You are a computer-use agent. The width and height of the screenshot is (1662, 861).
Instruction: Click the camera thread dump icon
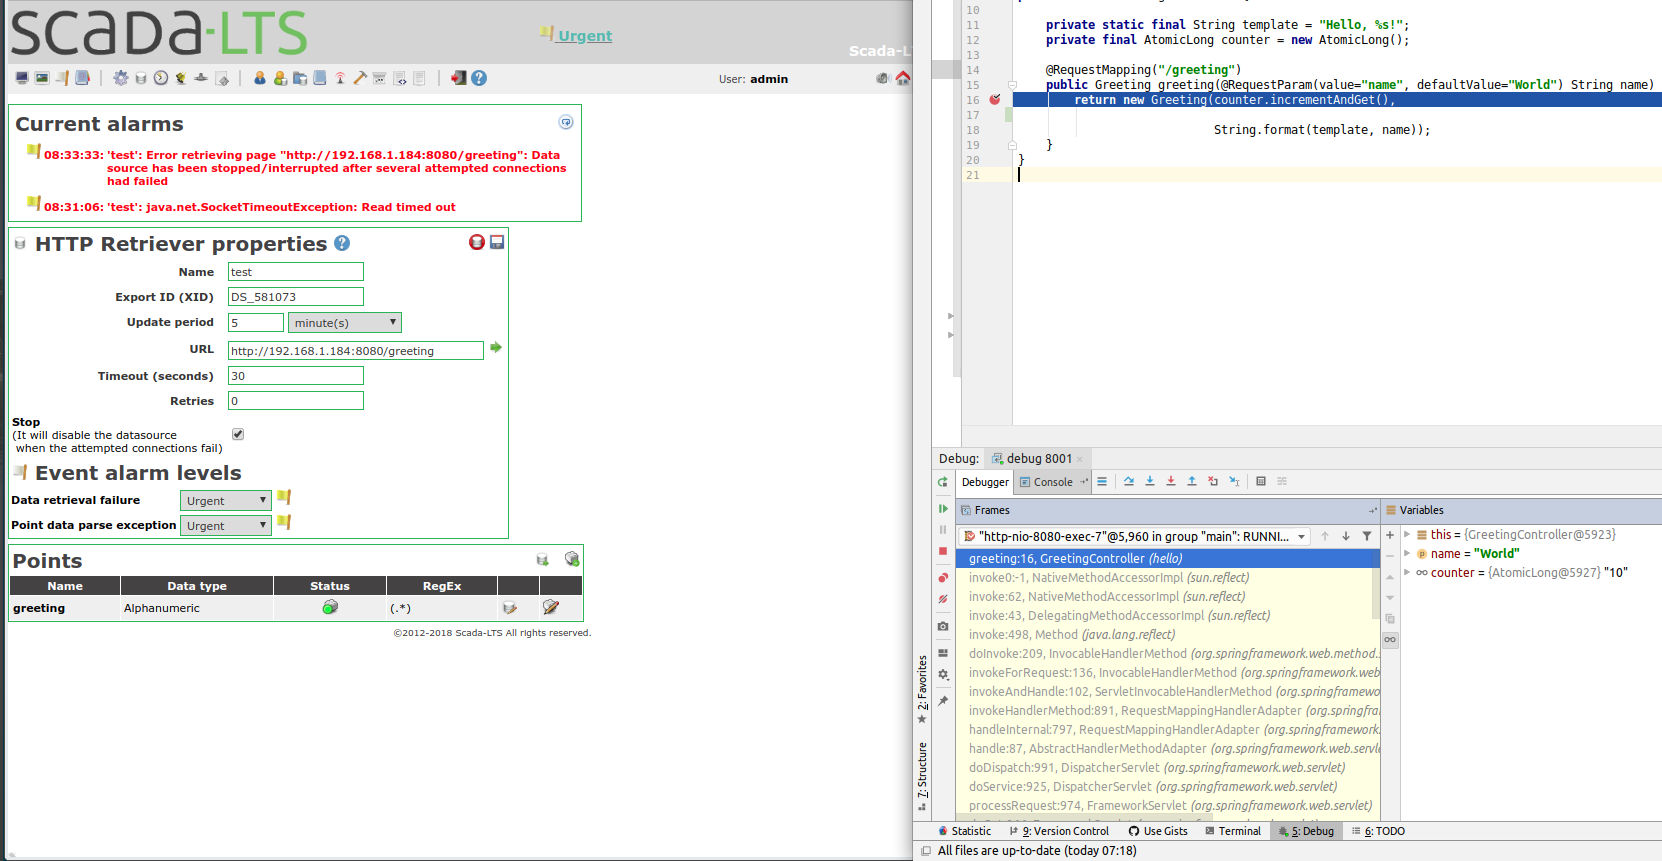click(x=943, y=626)
